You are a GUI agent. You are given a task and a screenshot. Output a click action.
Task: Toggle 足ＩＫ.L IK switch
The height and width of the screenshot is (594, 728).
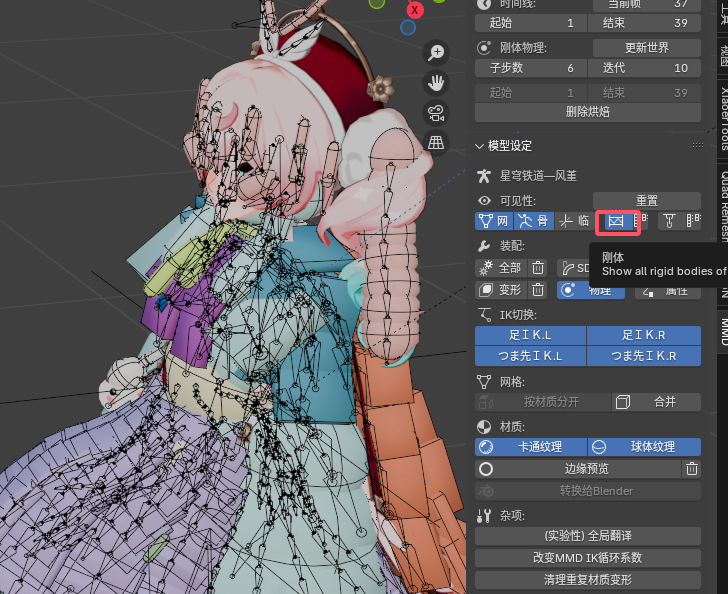click(x=530, y=335)
